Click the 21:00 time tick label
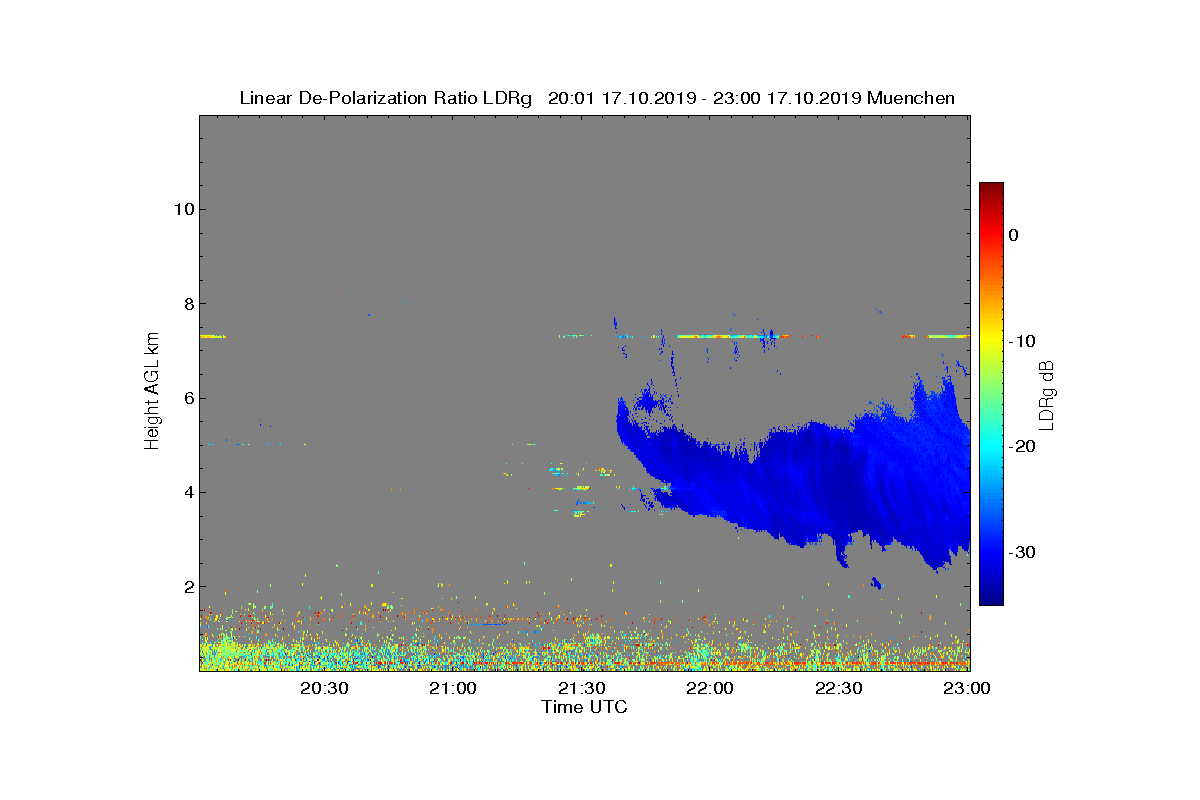1200x800 pixels. pyautogui.click(x=452, y=689)
